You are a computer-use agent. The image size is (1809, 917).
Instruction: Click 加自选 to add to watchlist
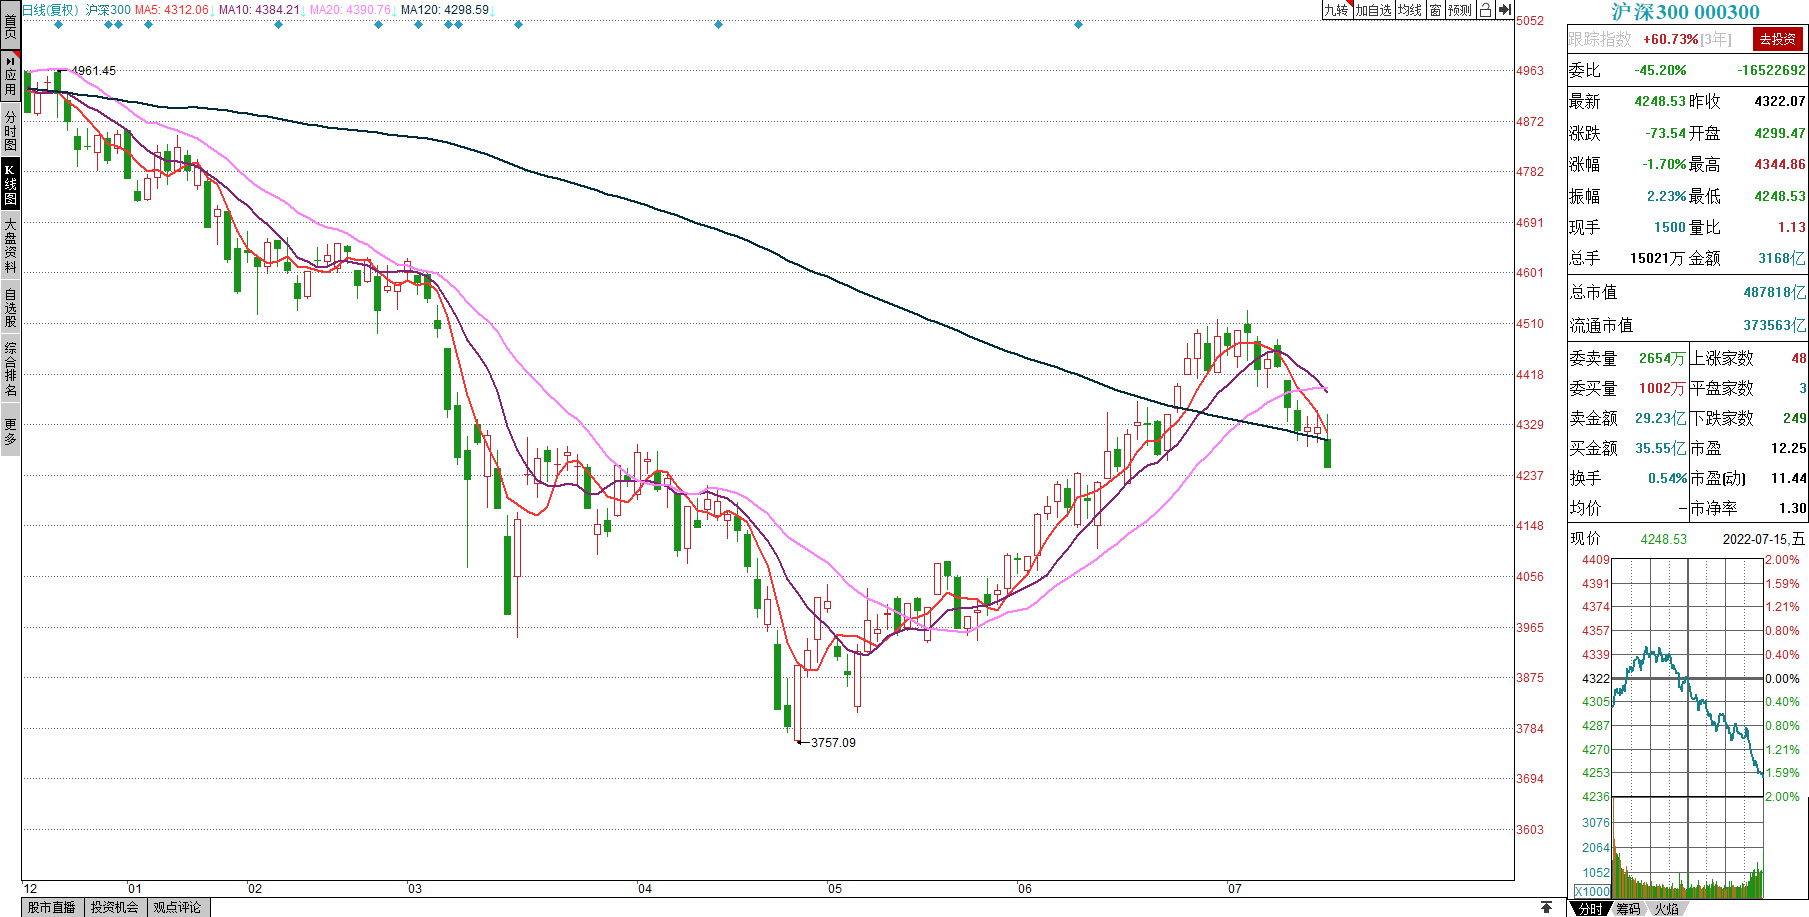pos(1373,10)
